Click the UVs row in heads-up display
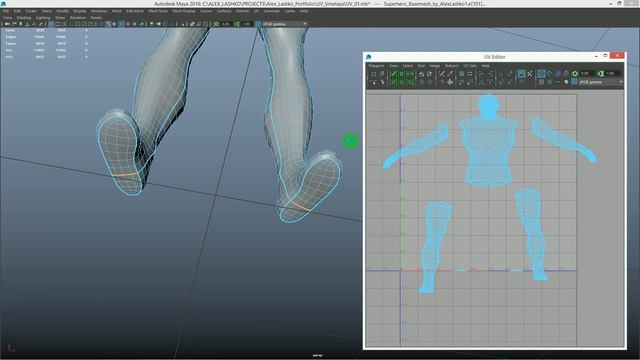This screenshot has height=360, width=640. point(46,57)
